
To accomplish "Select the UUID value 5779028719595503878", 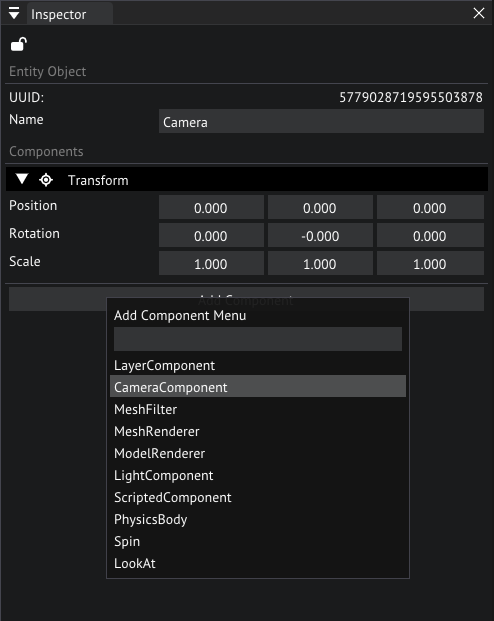I will 411,97.
